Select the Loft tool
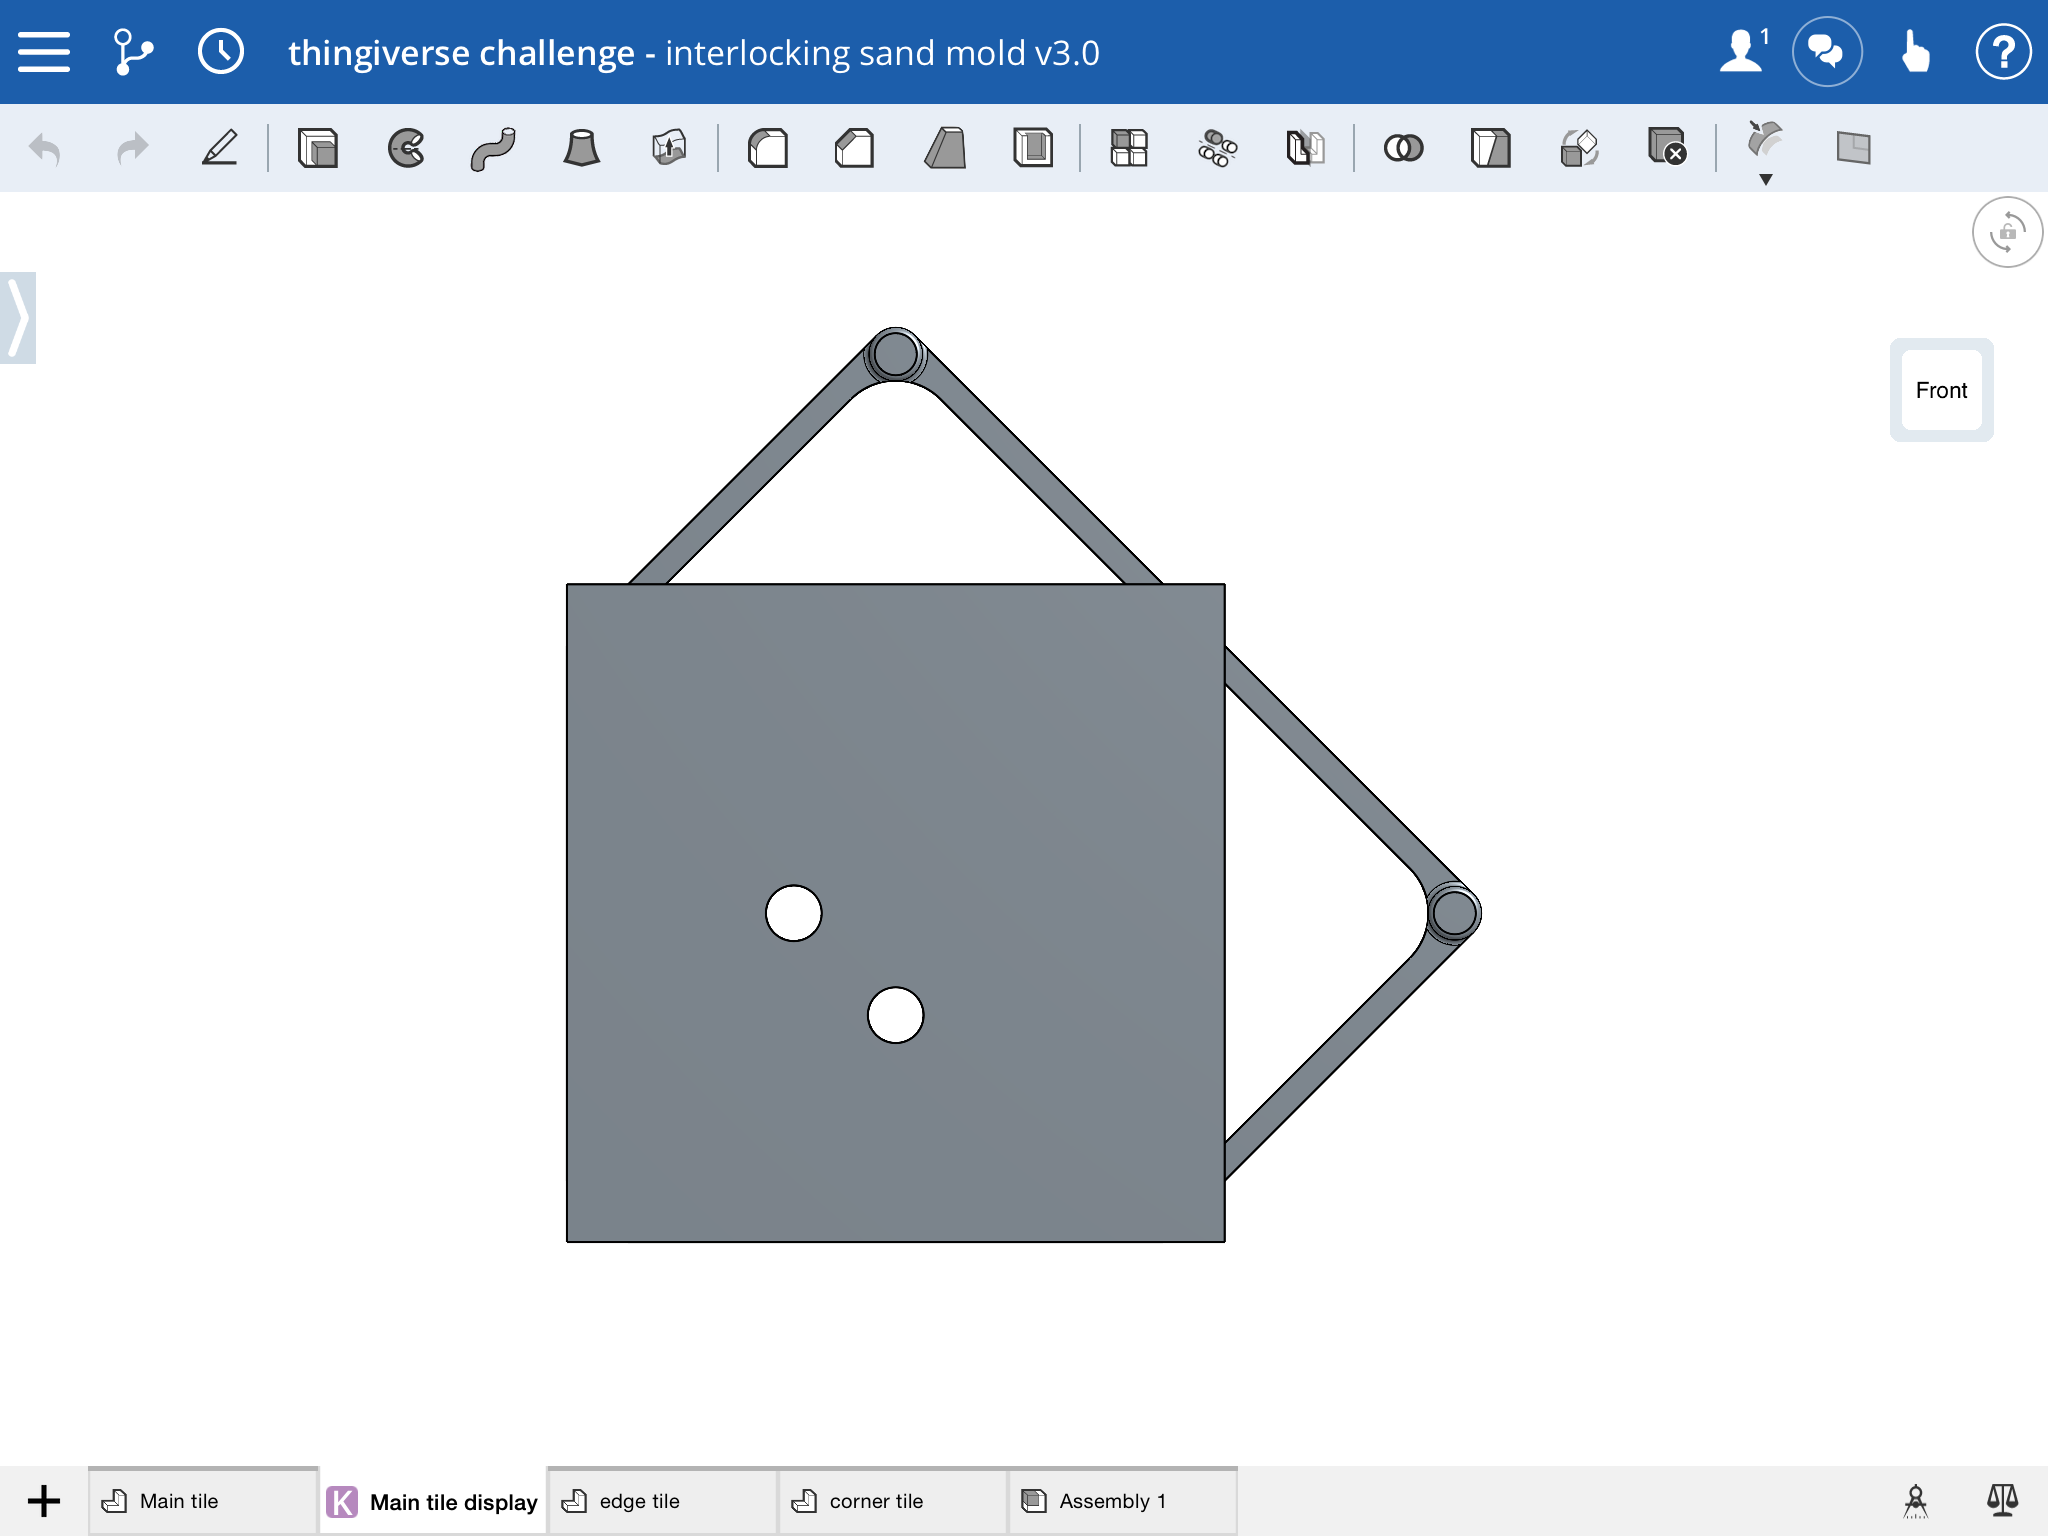 pyautogui.click(x=581, y=148)
